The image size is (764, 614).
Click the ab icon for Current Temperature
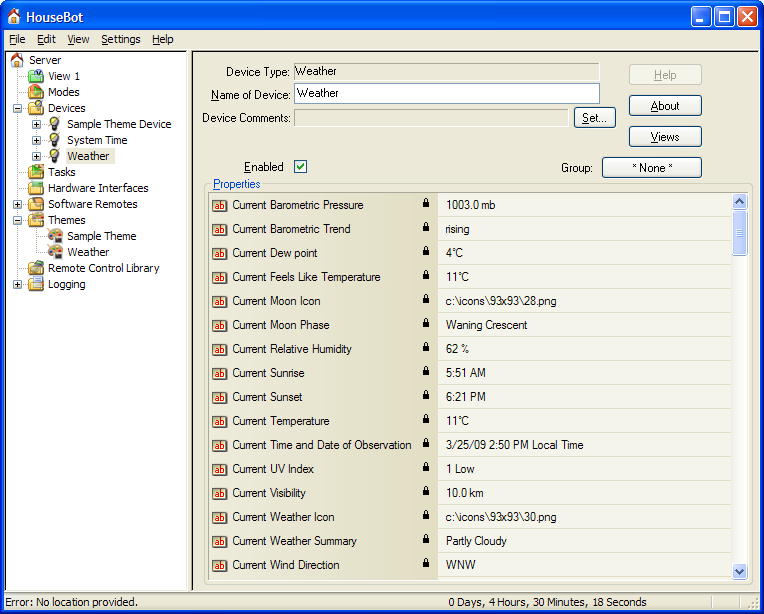pyautogui.click(x=220, y=422)
